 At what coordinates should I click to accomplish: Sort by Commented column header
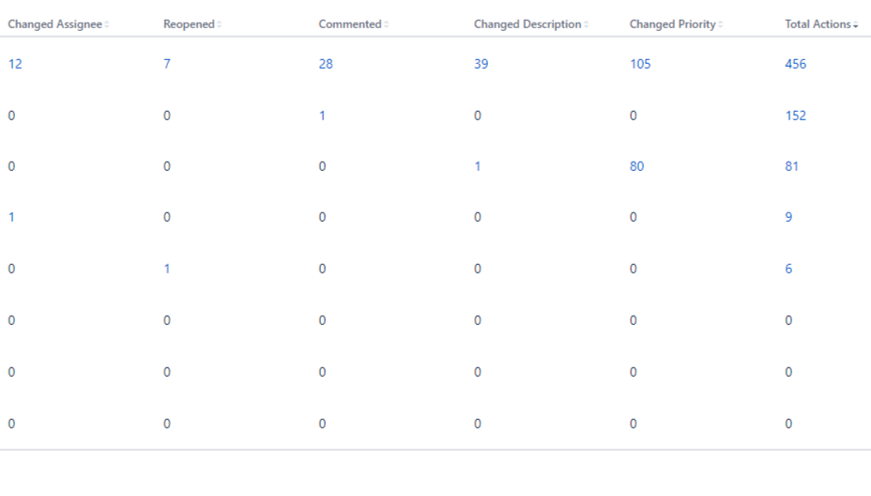(350, 24)
